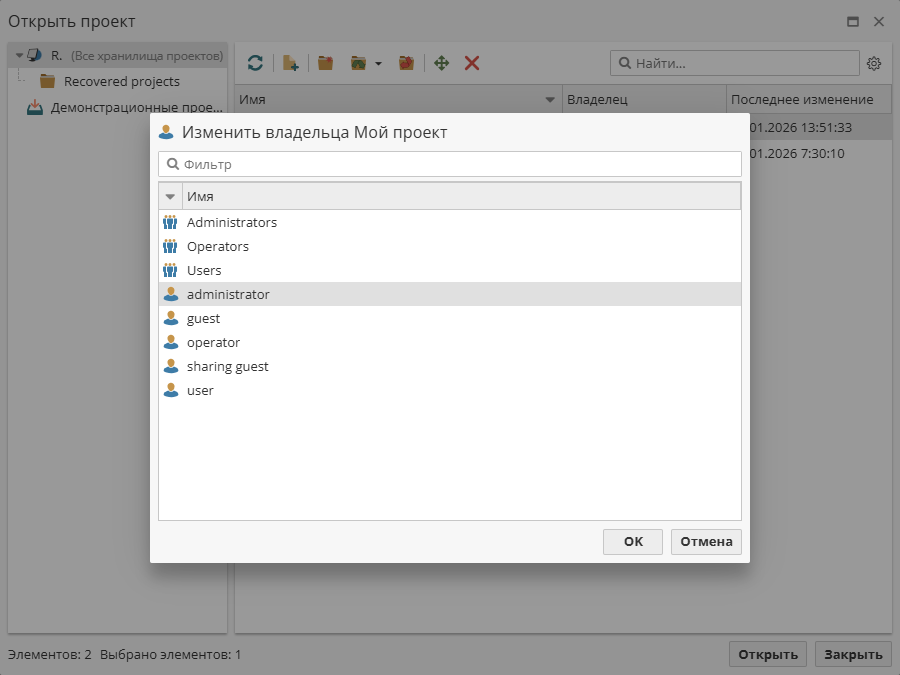Collapse the Все хранилища проектов node
900x675 pixels.
coord(18,55)
